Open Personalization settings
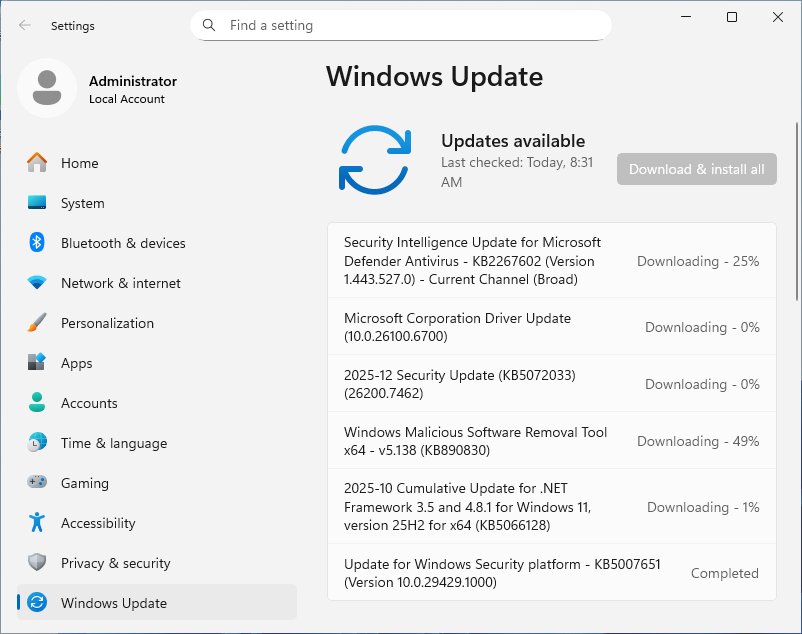802x634 pixels. click(x=157, y=323)
